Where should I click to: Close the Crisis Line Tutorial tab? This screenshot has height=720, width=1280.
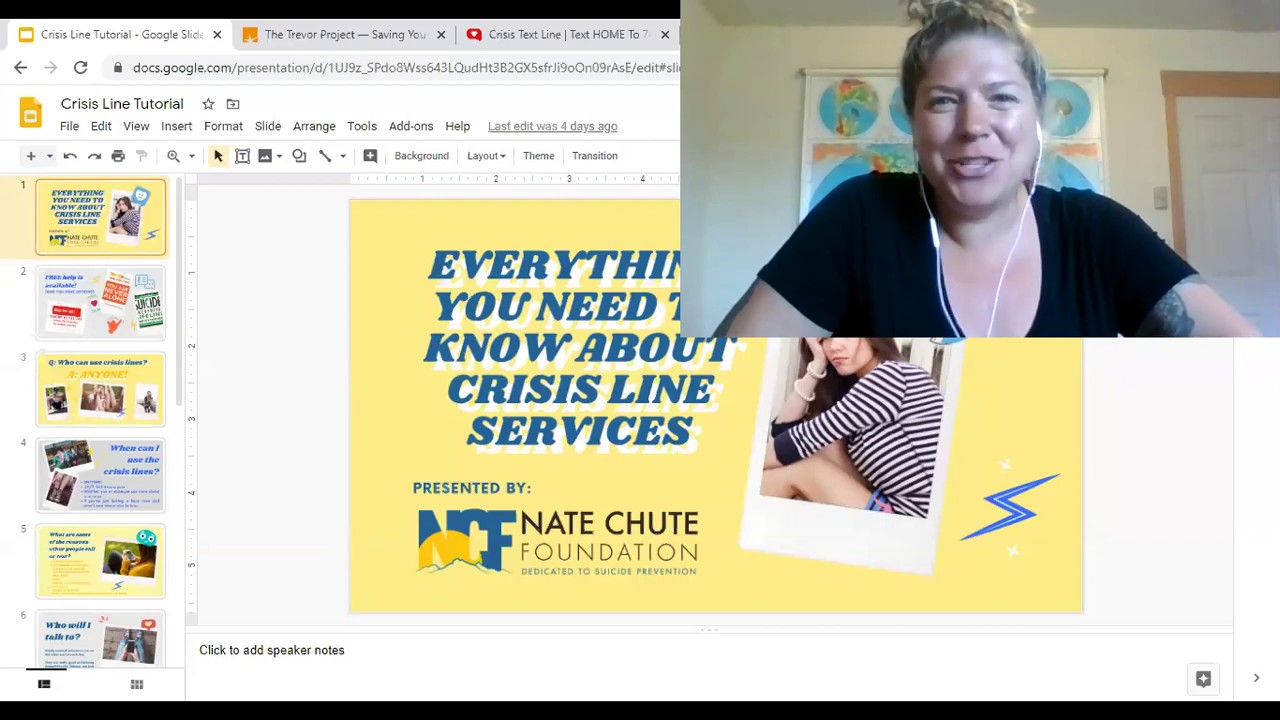217,35
